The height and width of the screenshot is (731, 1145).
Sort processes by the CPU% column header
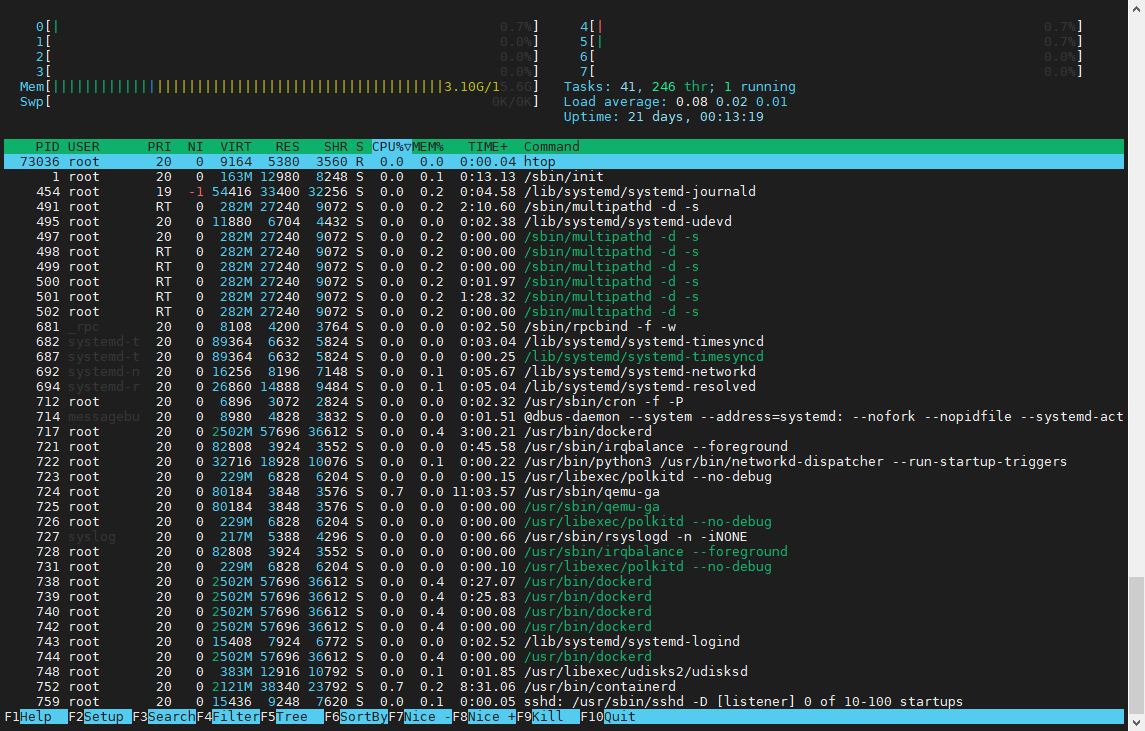388,147
